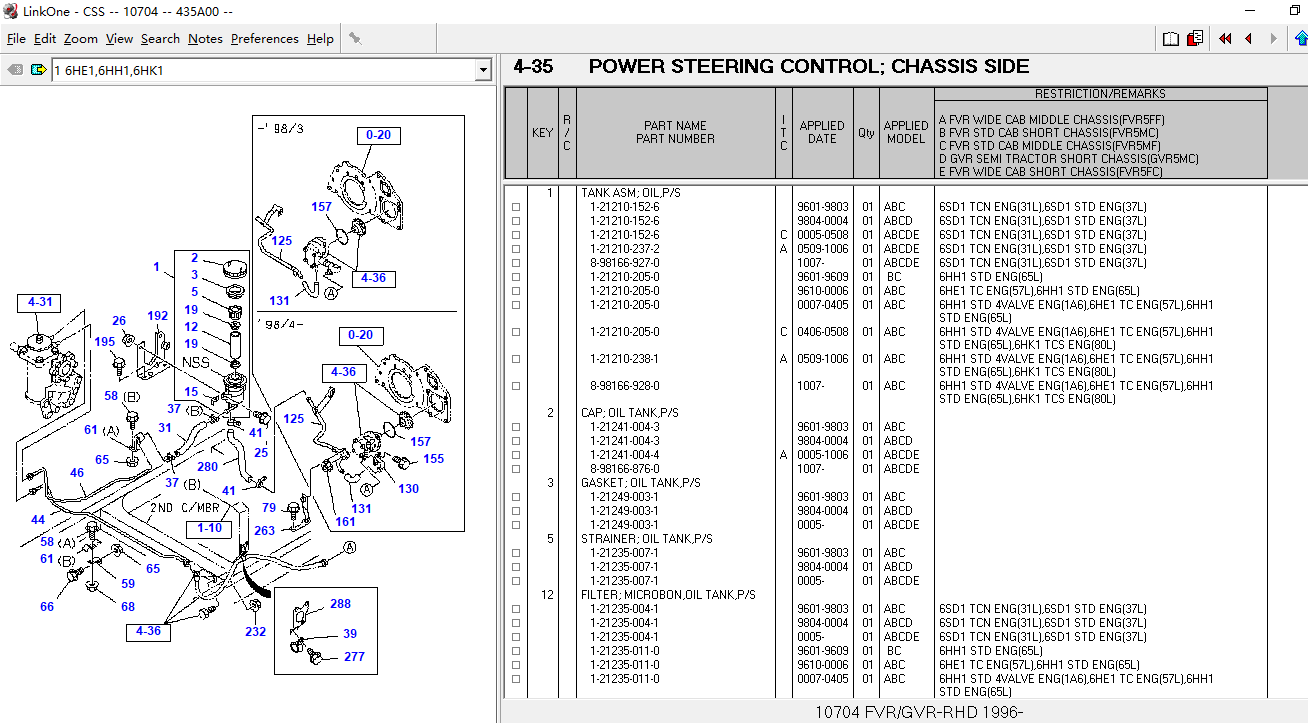Image resolution: width=1308 pixels, height=723 pixels.
Task: Tick the checkbox for part 1-21210-237-2
Action: (x=516, y=249)
